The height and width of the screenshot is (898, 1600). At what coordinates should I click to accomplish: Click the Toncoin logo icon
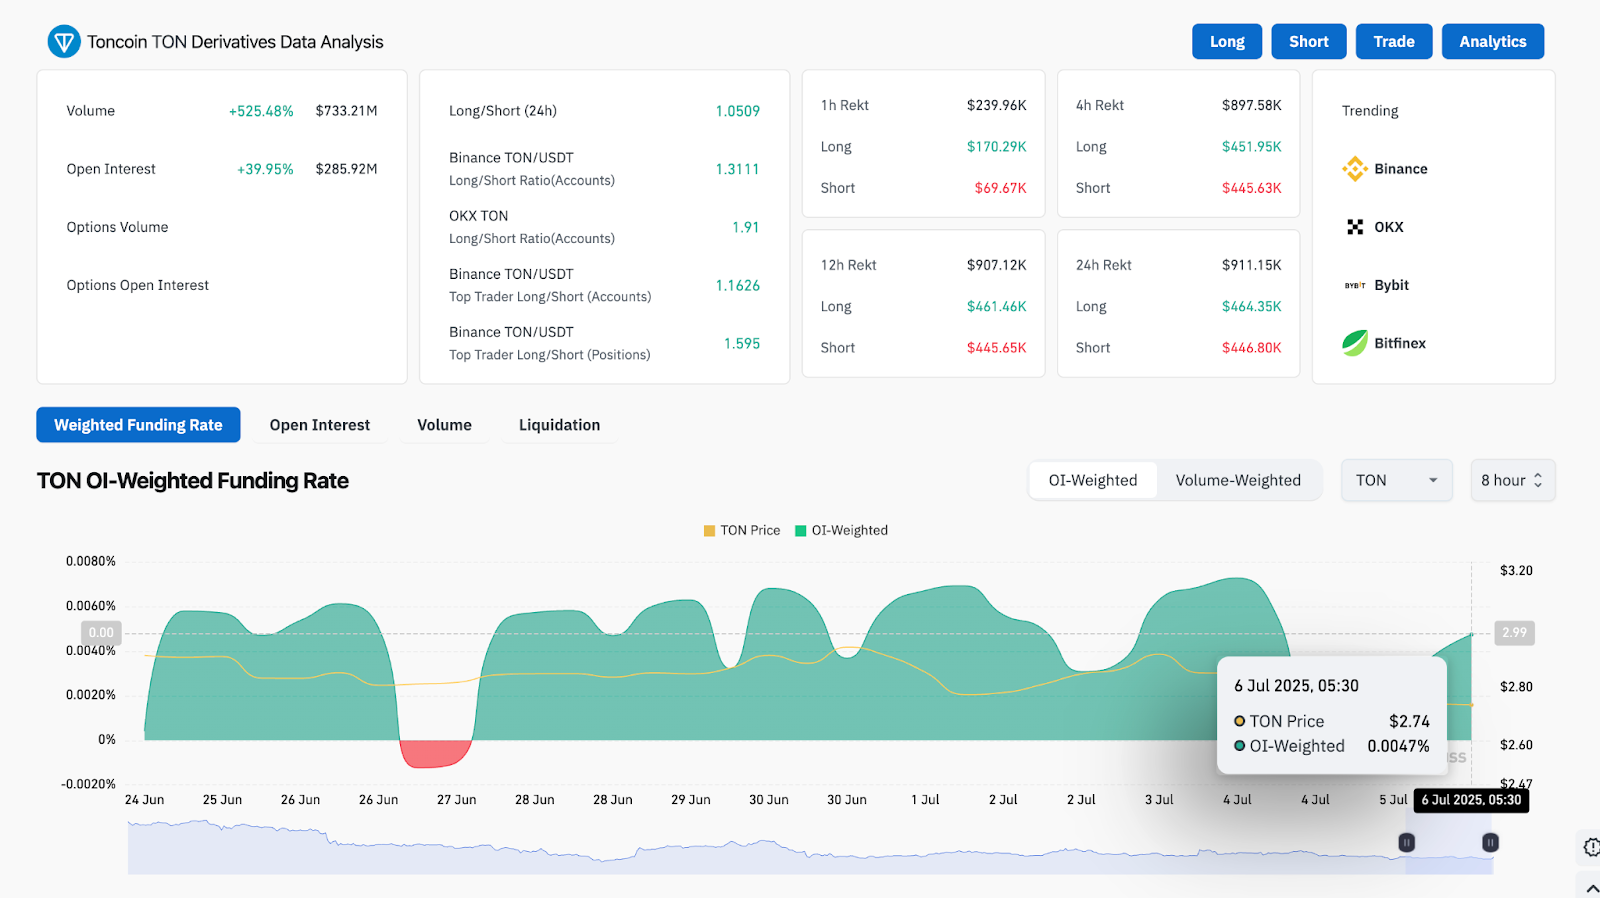coord(64,42)
